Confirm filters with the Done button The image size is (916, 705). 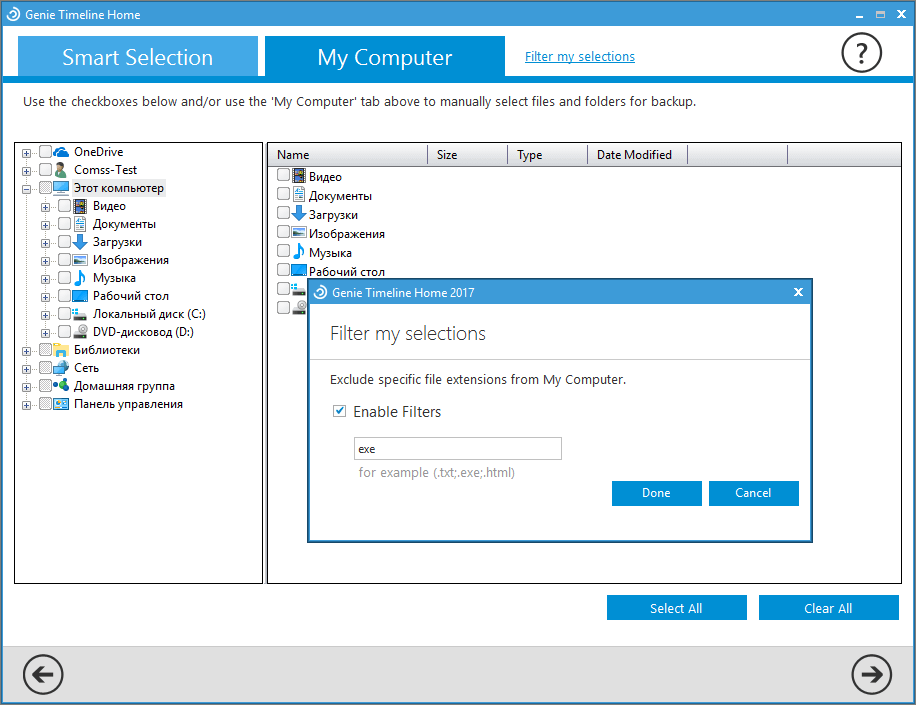657,493
